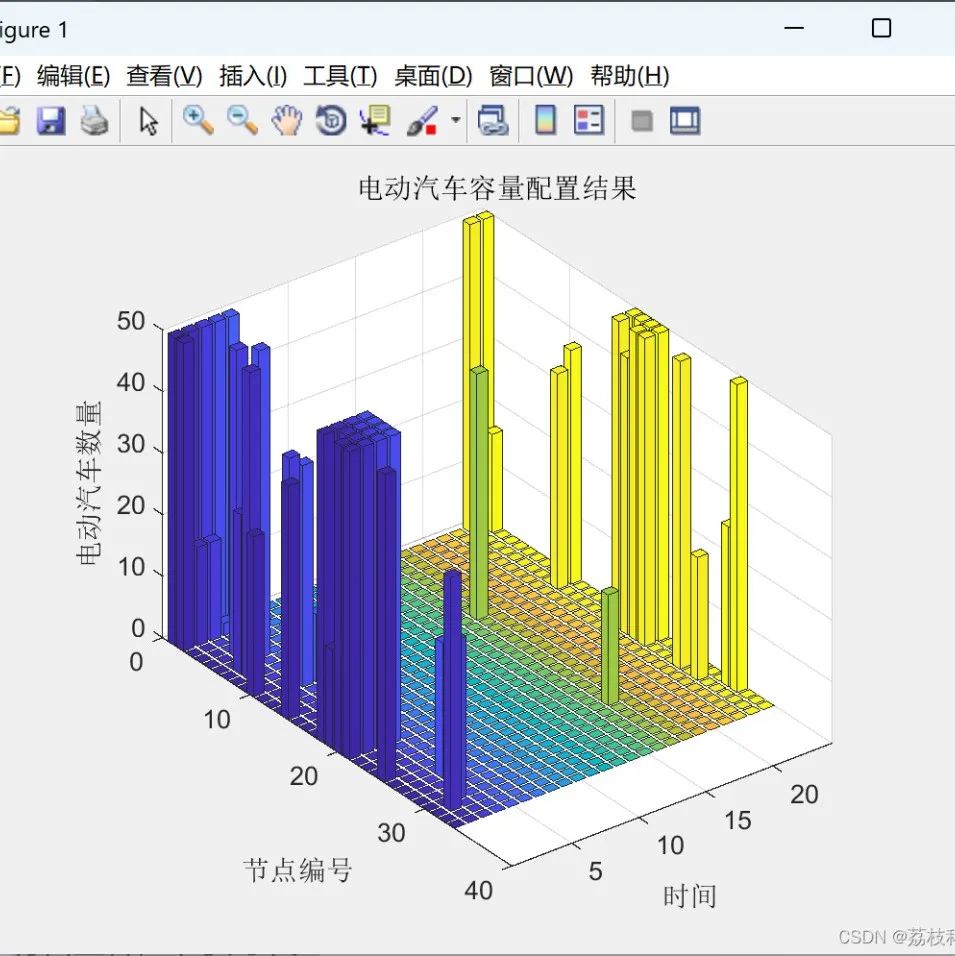Click the Show Plot Tools icon
Viewport: 955px width, 956px height.
coord(685,120)
